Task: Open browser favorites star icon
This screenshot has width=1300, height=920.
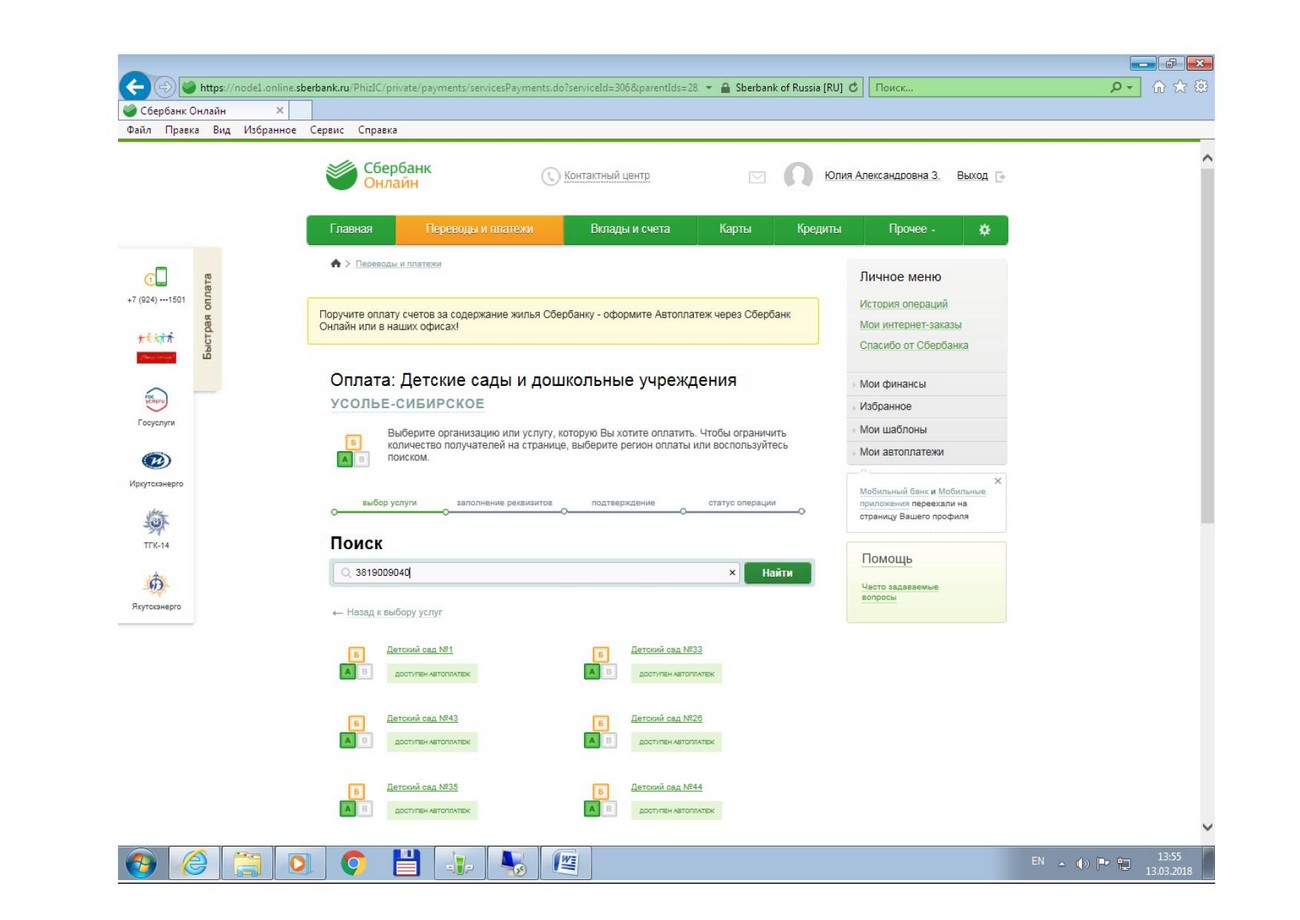Action: click(1182, 87)
